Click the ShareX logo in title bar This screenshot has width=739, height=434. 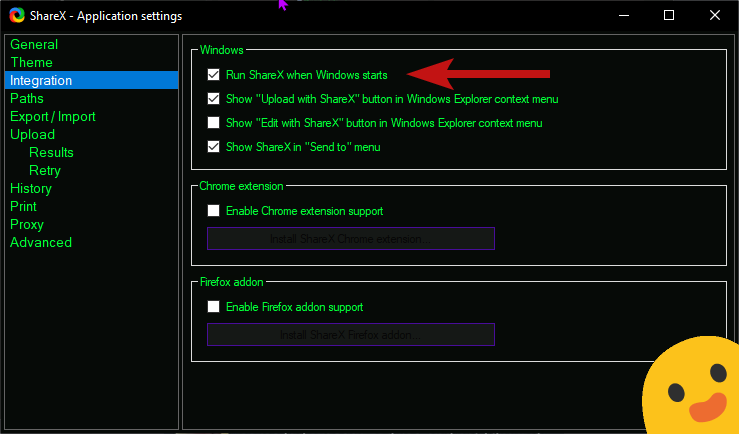17,15
